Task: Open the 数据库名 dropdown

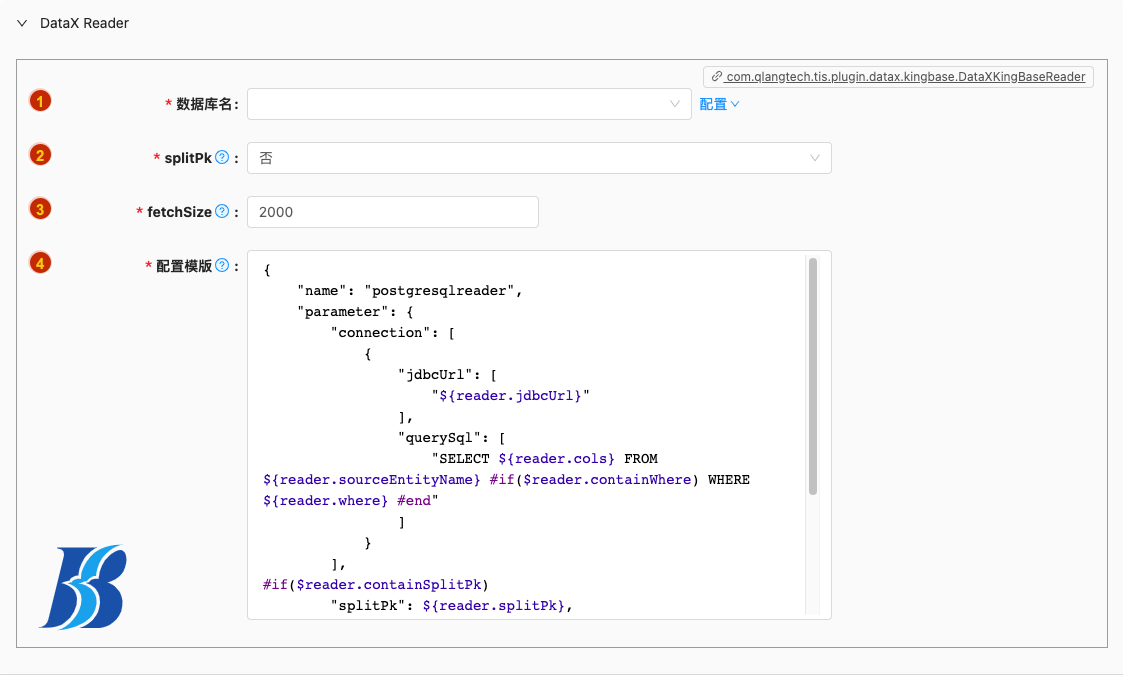Action: (x=469, y=104)
